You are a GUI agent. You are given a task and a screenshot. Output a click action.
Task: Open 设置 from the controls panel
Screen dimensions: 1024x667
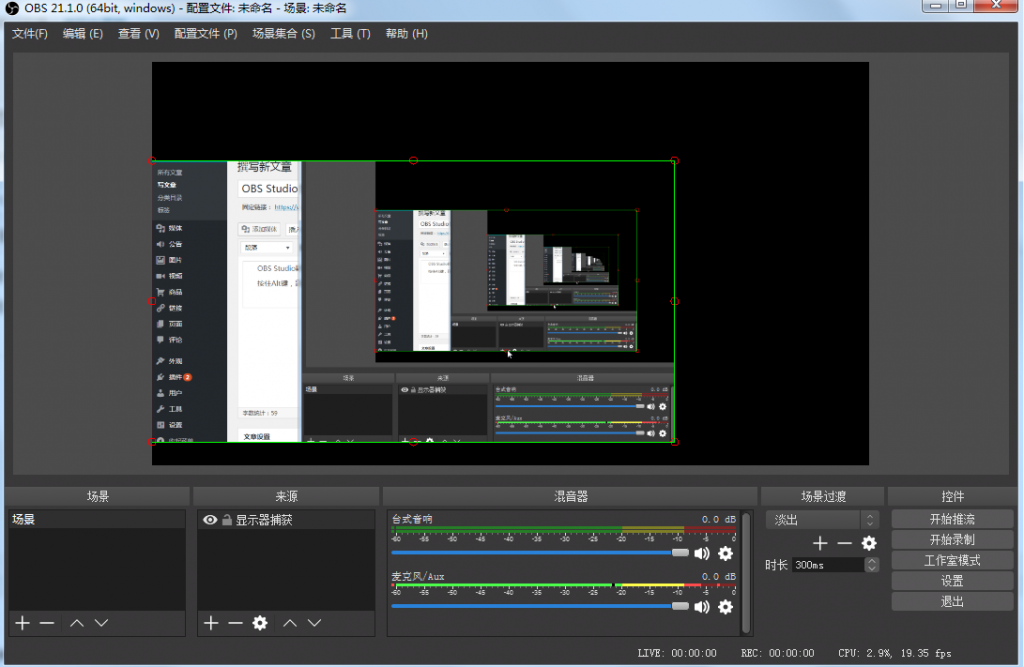click(952, 581)
